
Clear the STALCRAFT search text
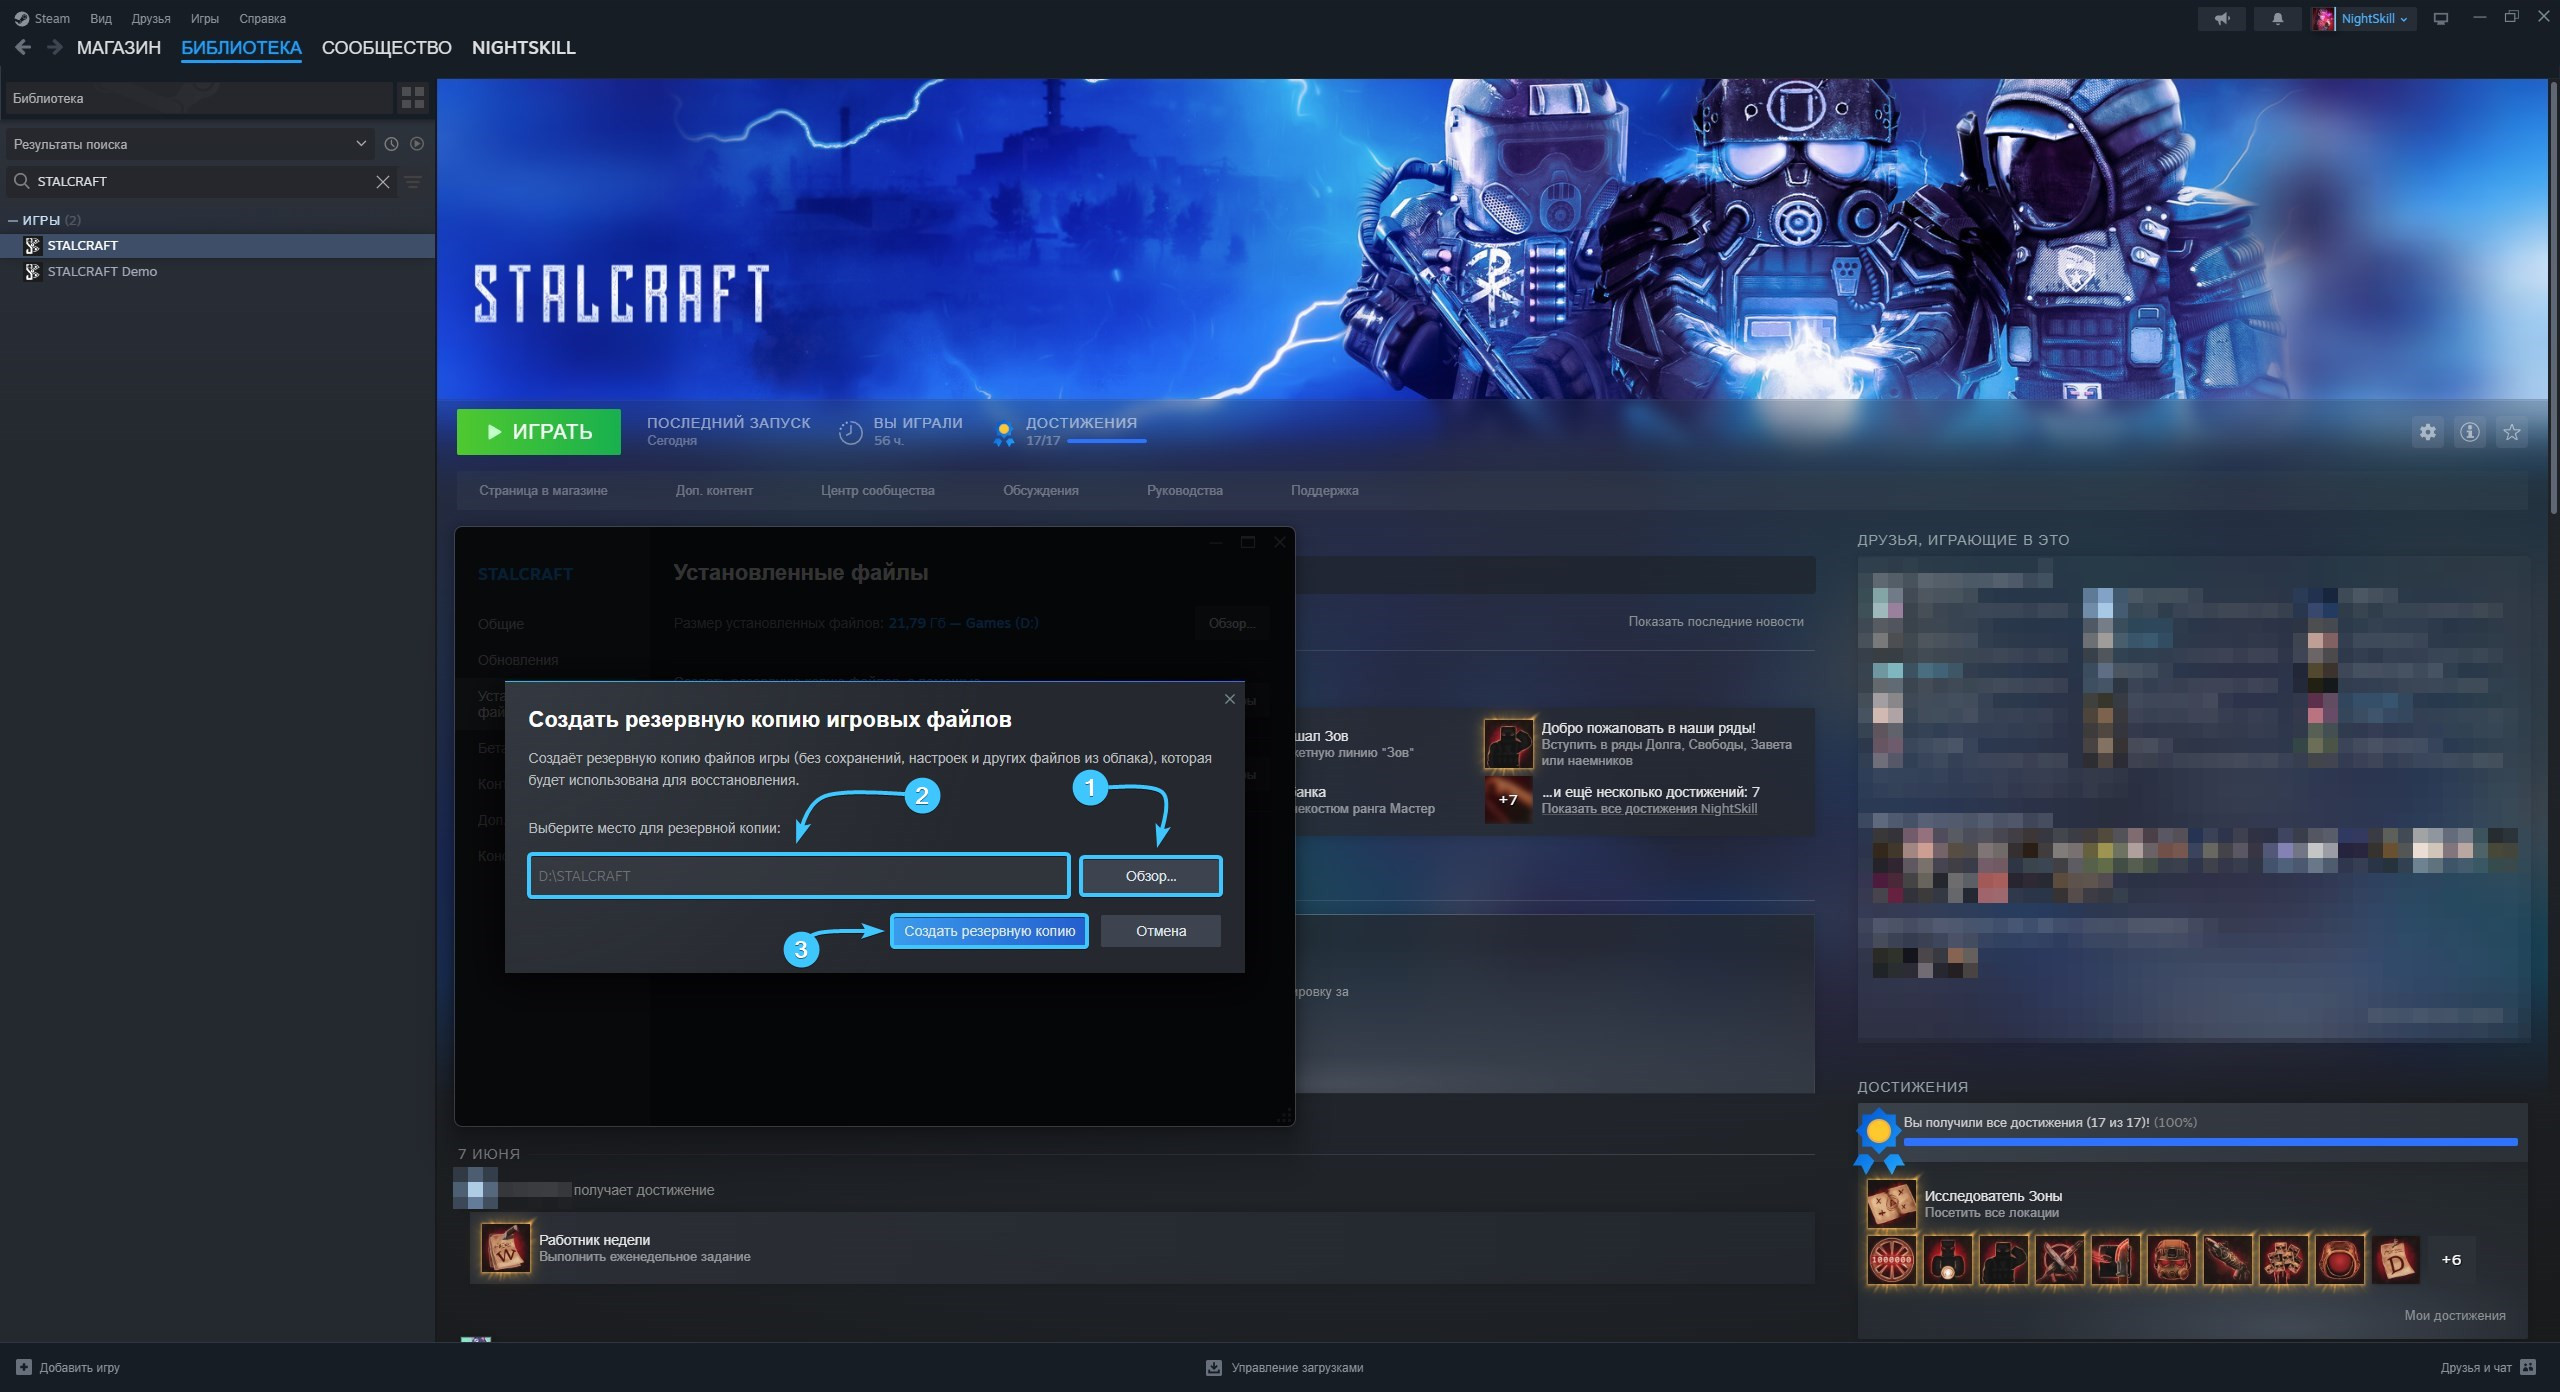pos(382,181)
